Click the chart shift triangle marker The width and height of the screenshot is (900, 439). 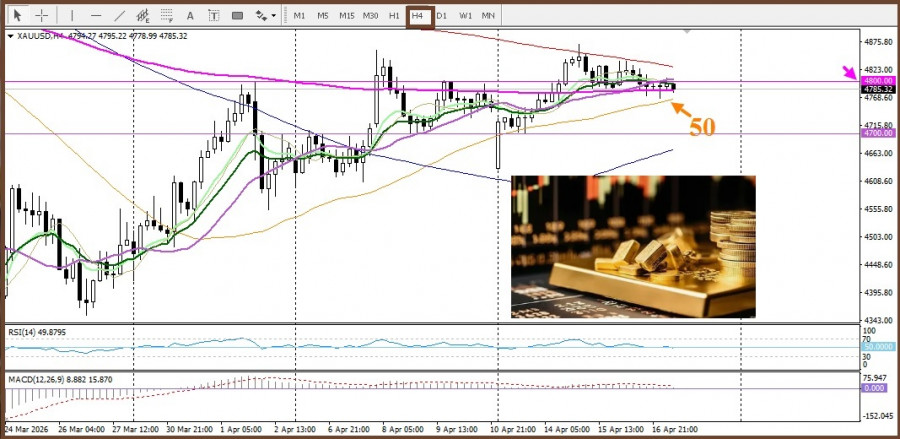687,32
